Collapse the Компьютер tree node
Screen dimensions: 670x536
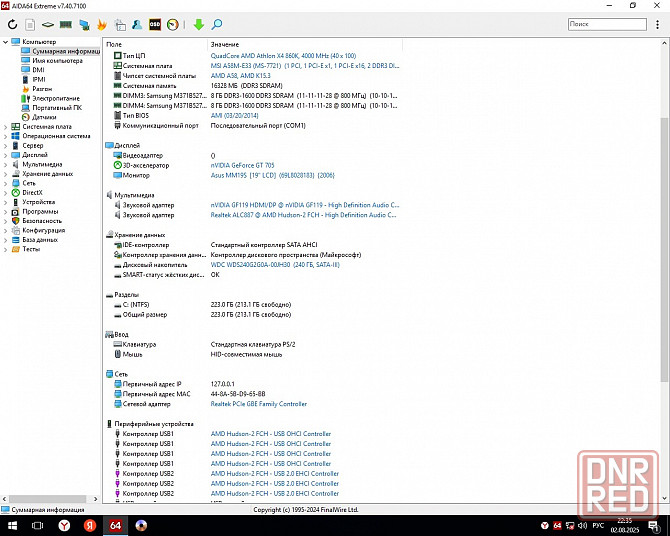click(6, 42)
